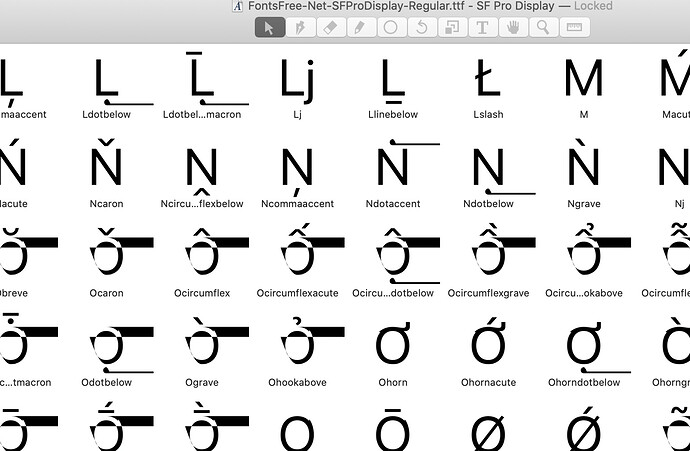Click the SFProDisplay-Regular.ttf window title
This screenshot has width=690, height=451.
point(401,6)
